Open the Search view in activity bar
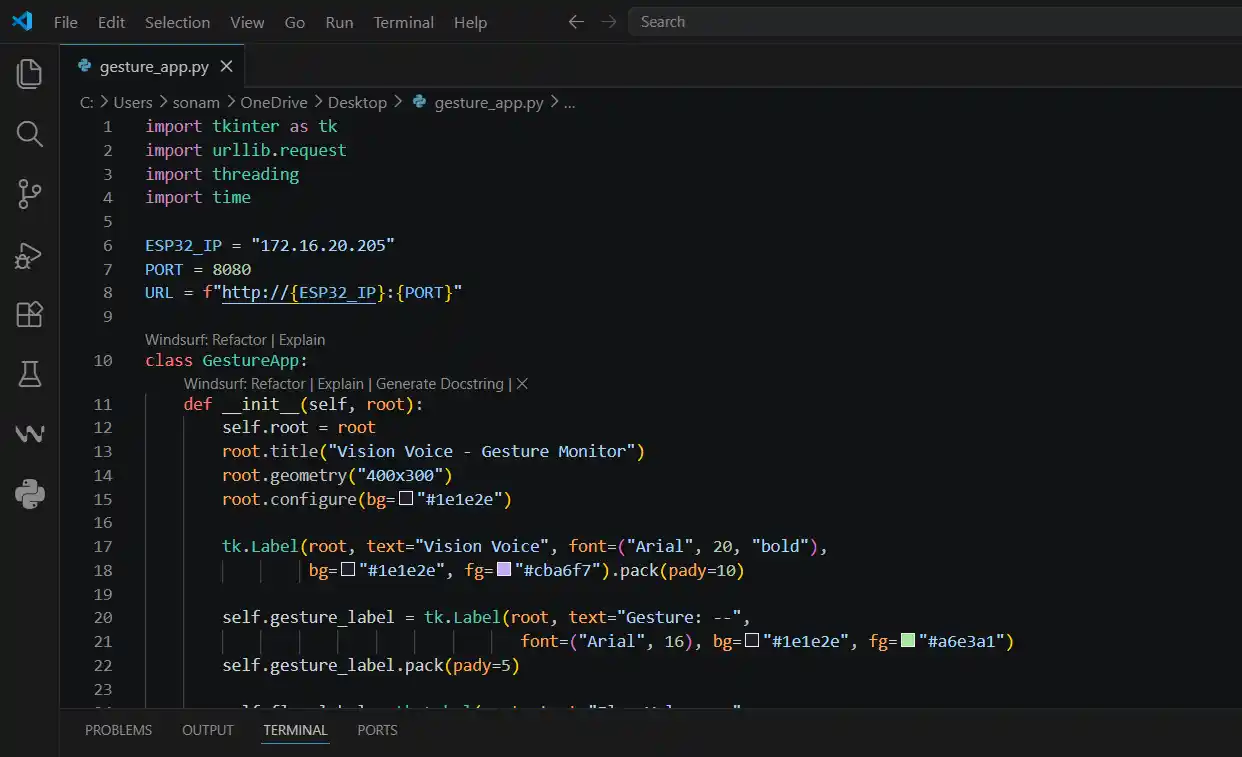This screenshot has height=757, width=1242. pyautogui.click(x=30, y=134)
